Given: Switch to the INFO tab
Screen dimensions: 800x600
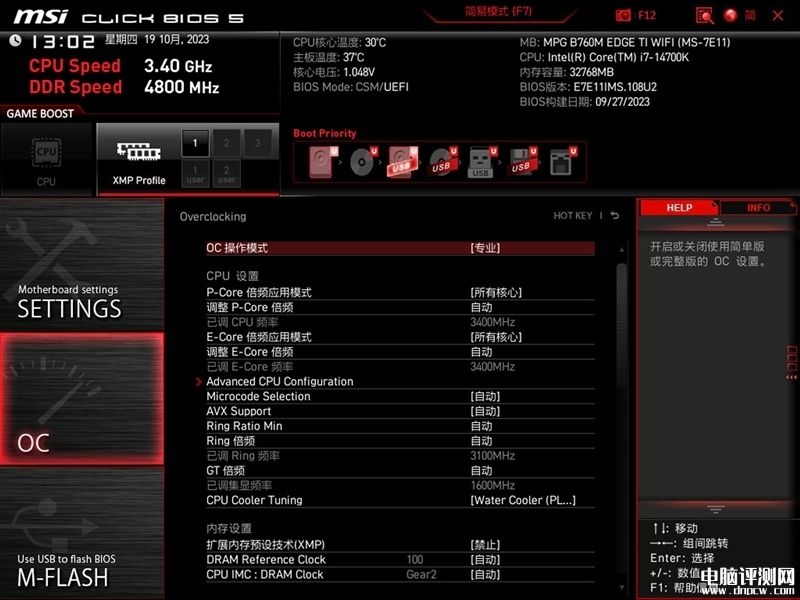Looking at the screenshot, I should 758,208.
